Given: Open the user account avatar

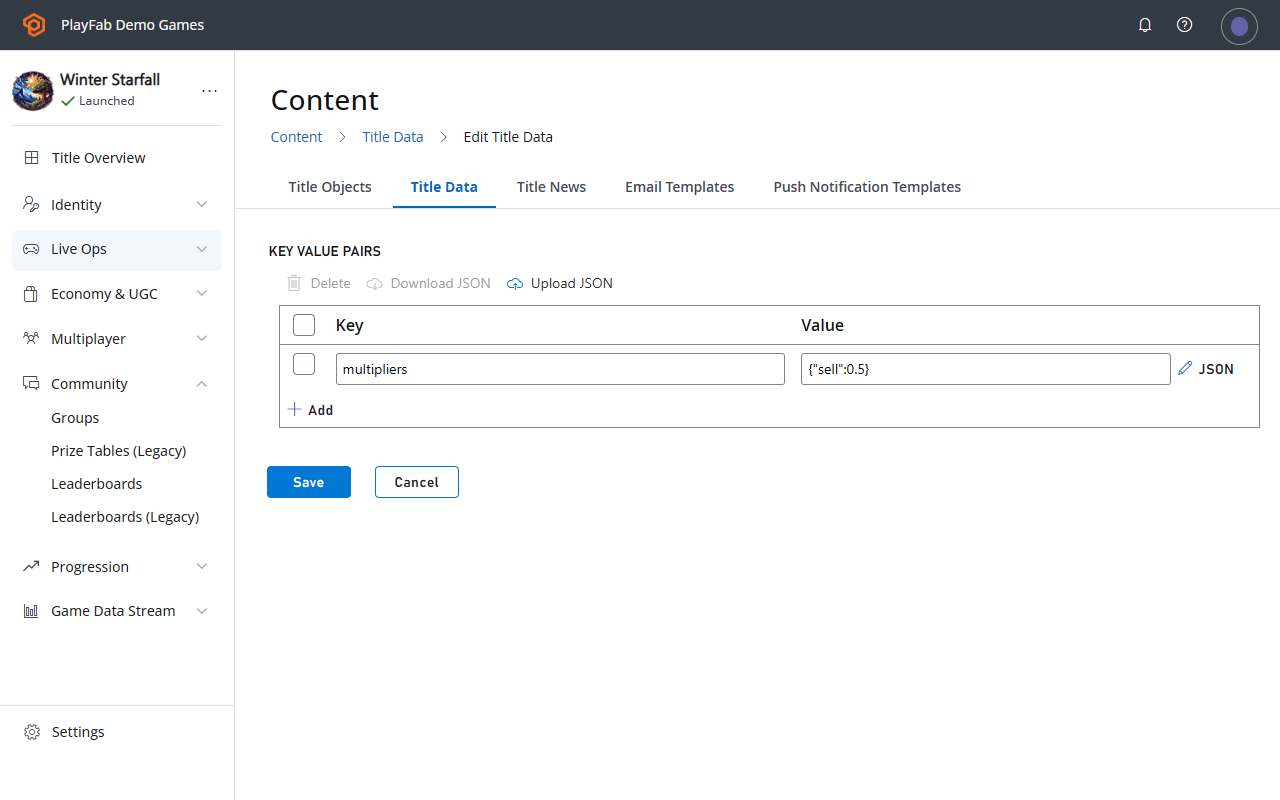Looking at the screenshot, I should (x=1239, y=26).
